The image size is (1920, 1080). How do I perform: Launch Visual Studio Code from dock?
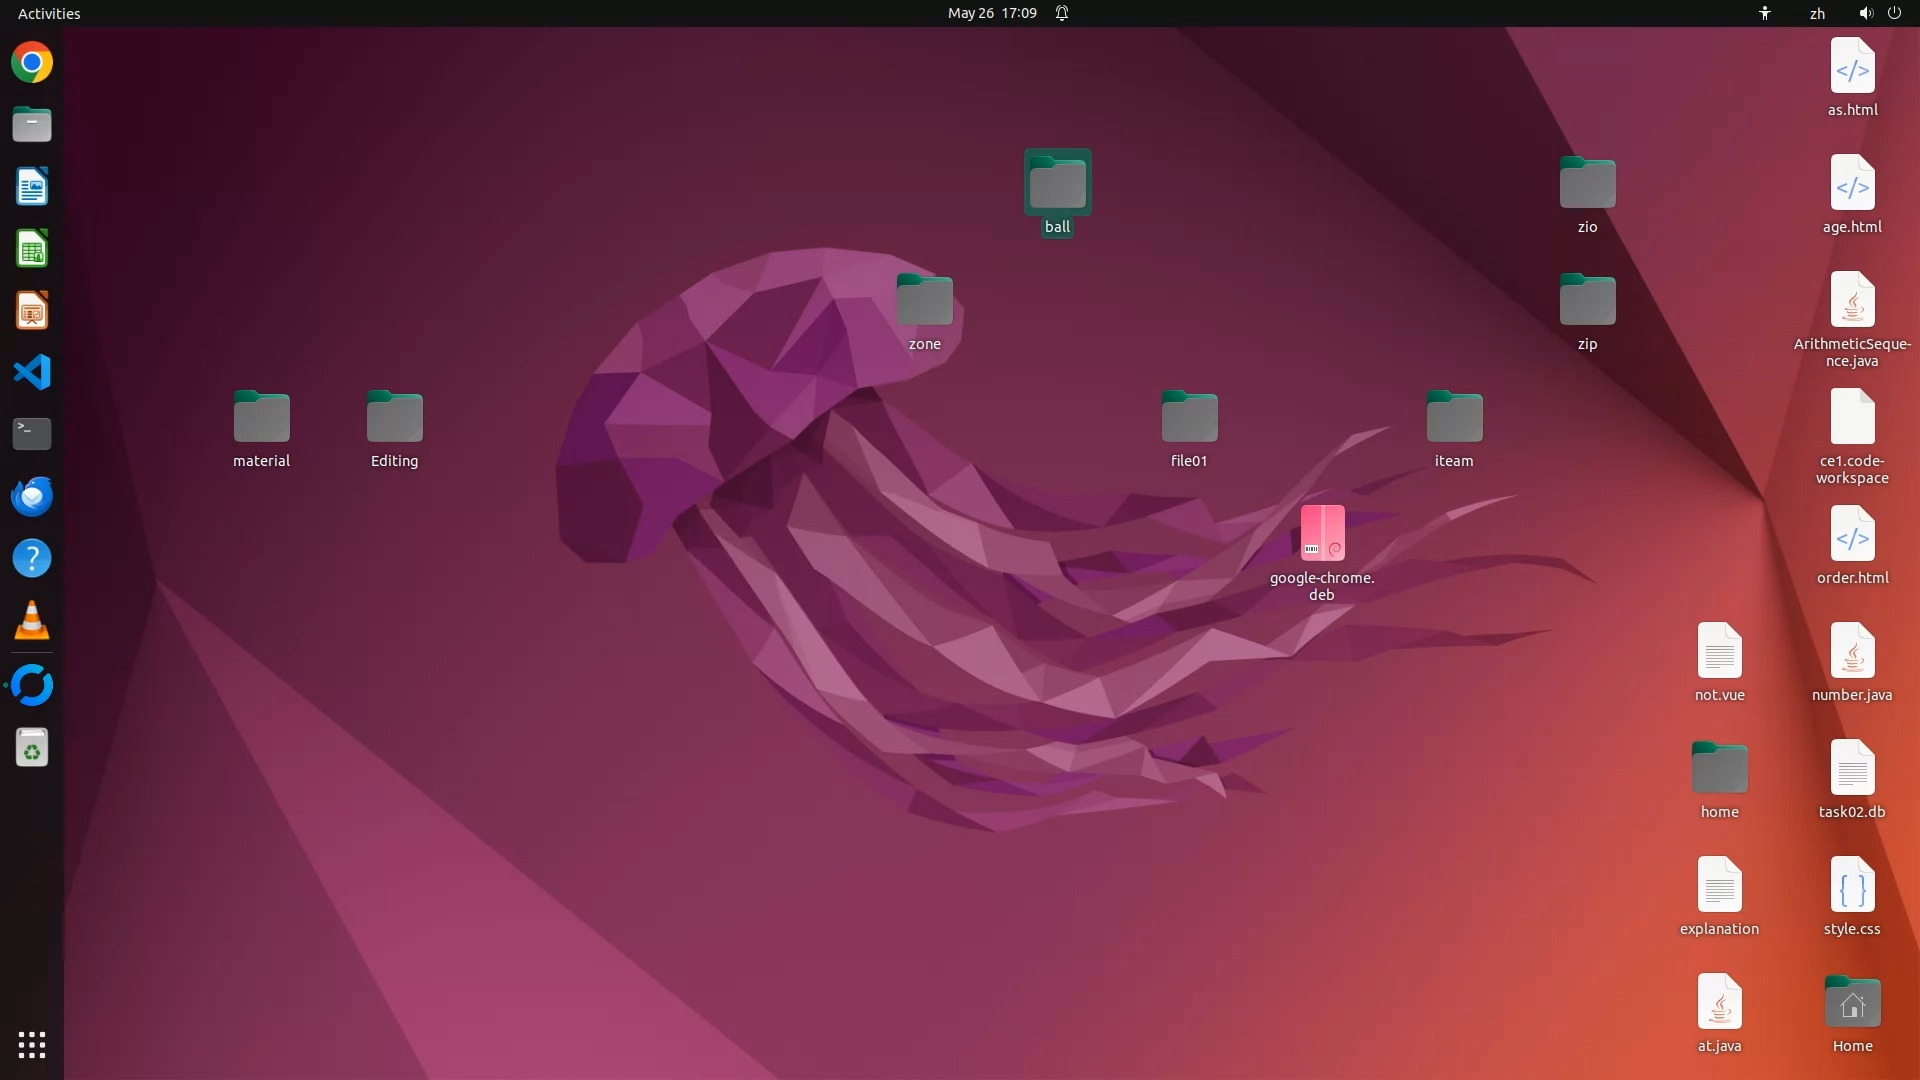(x=32, y=372)
